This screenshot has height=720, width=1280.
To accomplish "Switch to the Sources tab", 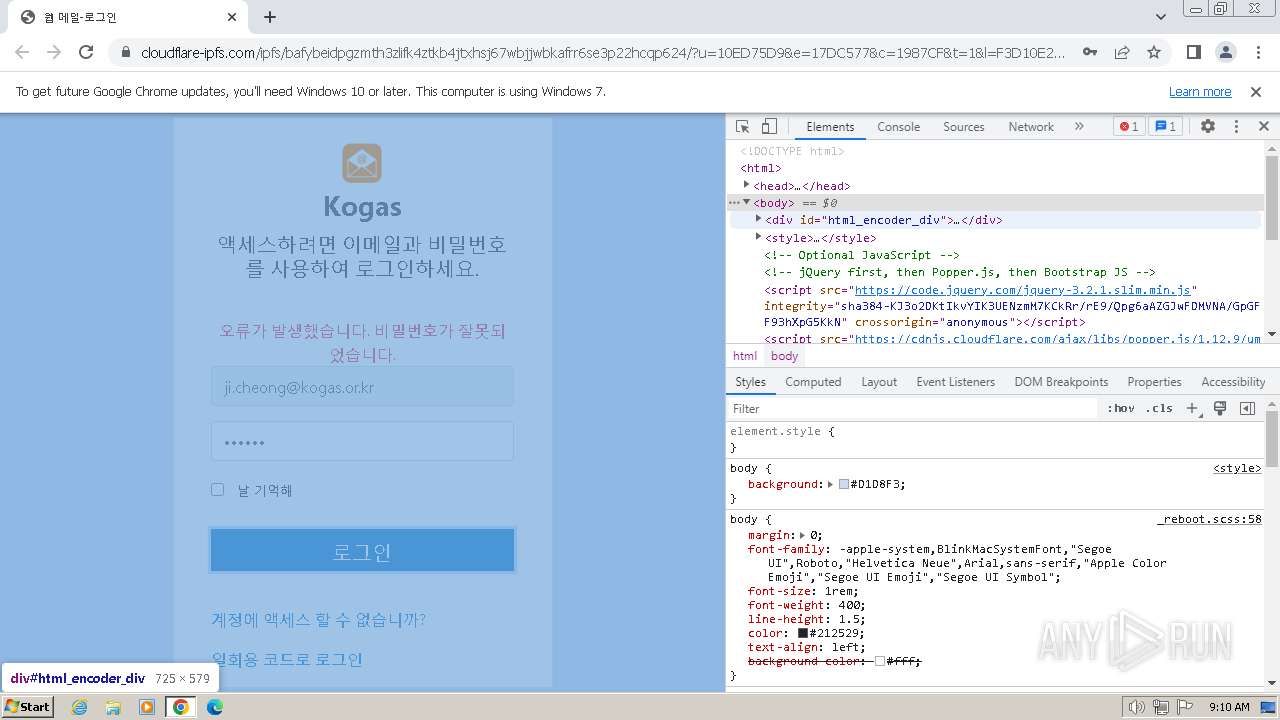I will 964,127.
